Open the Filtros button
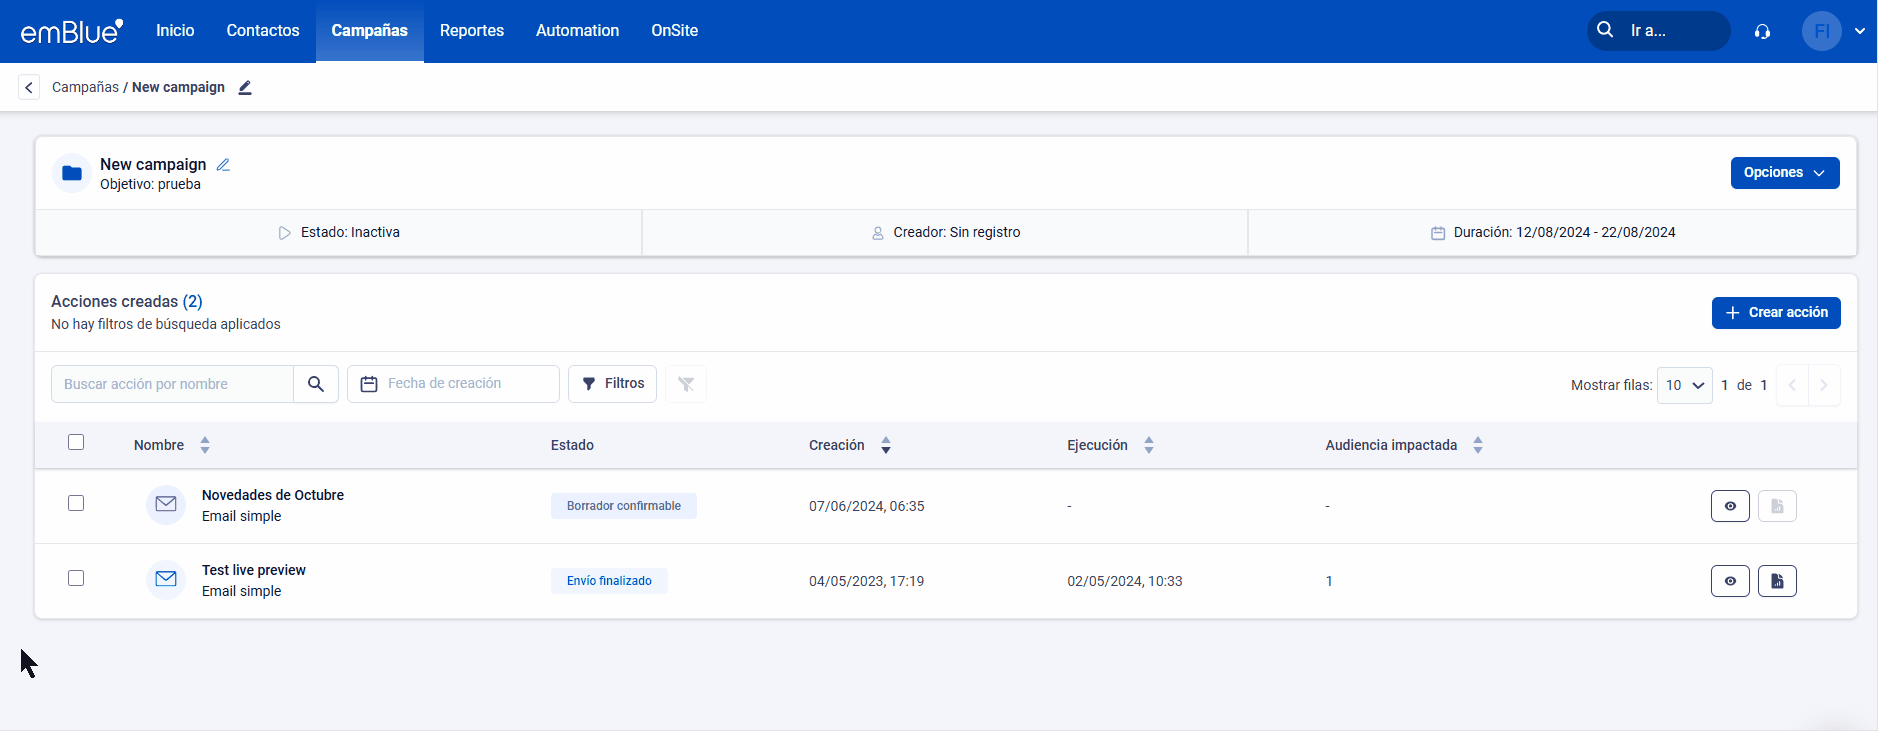 click(x=612, y=384)
